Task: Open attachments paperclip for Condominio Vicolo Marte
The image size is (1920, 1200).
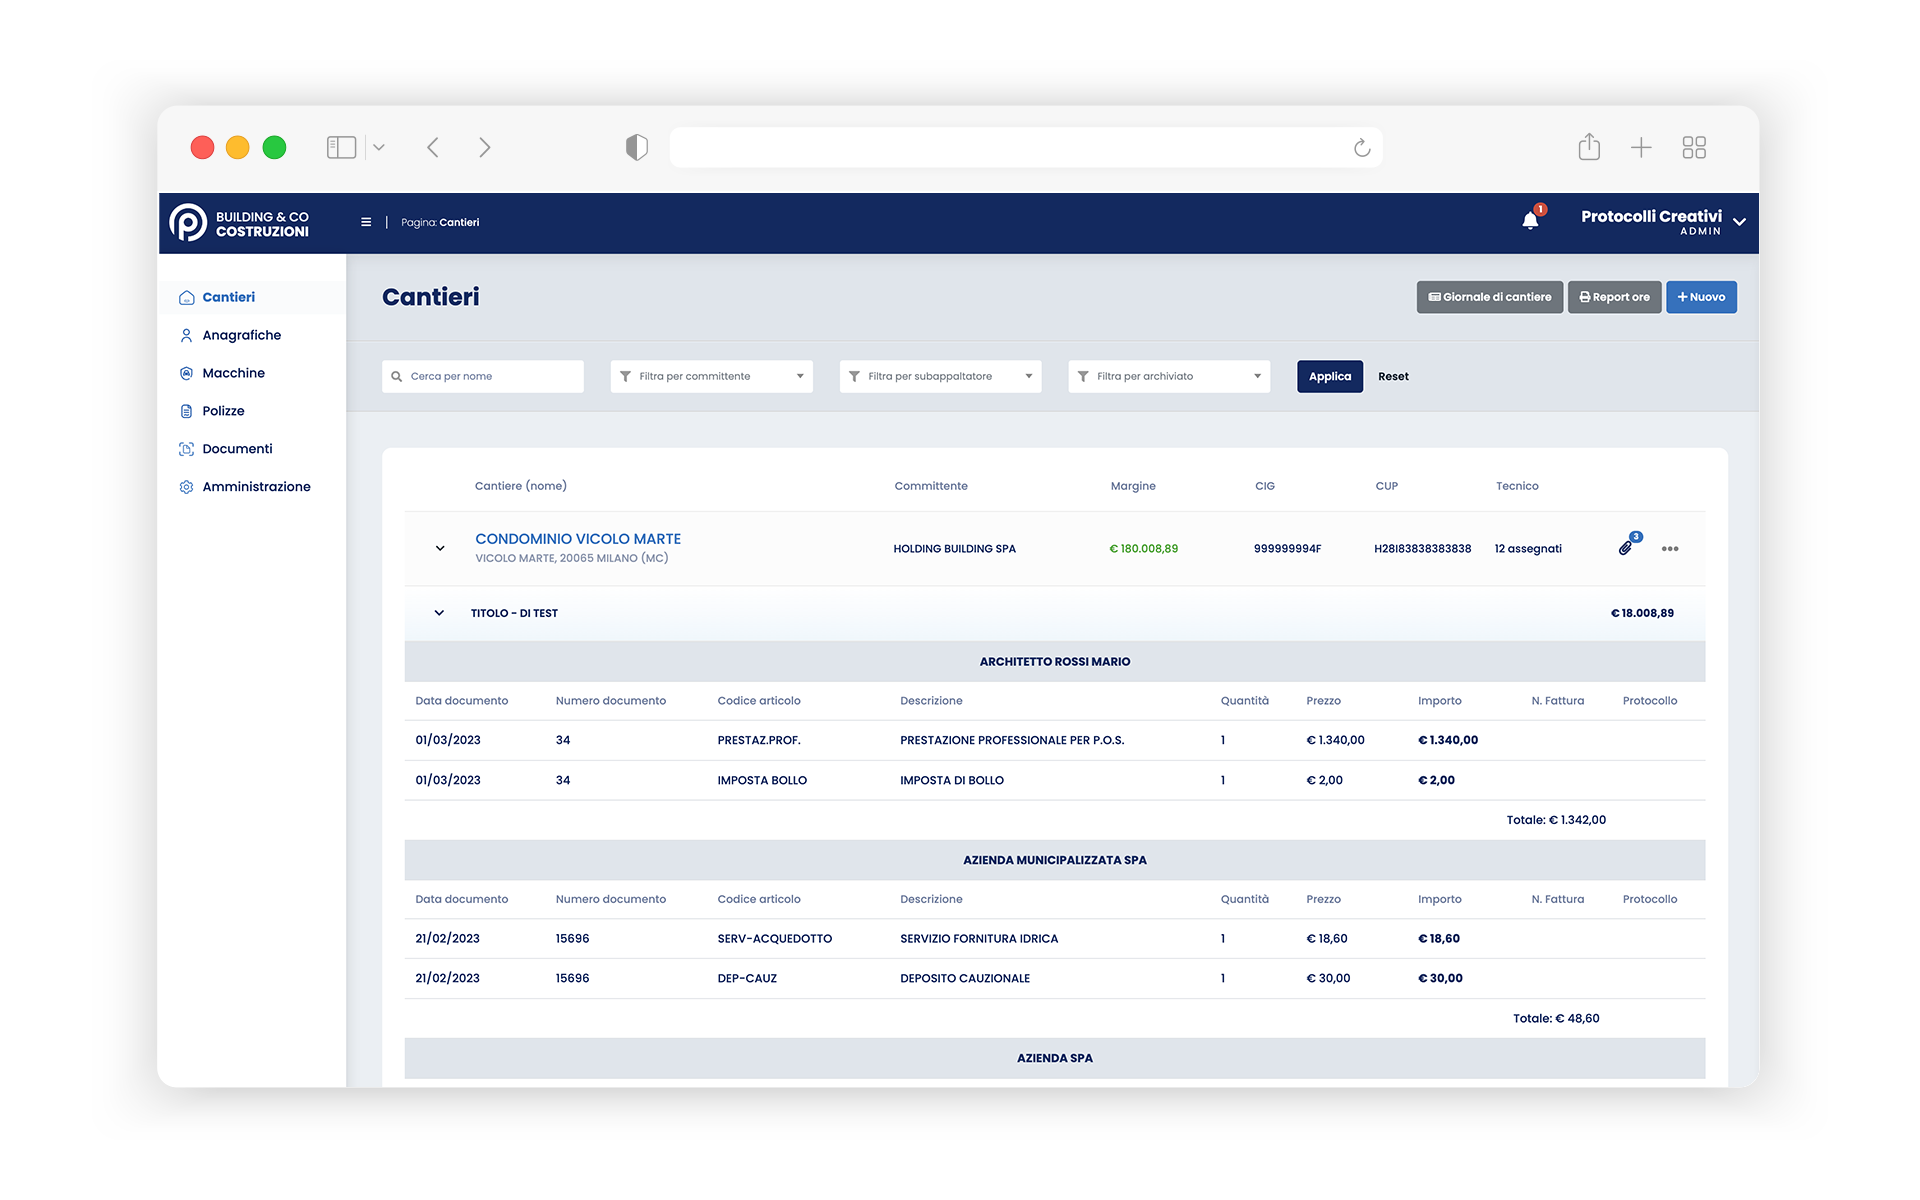Action: (1626, 547)
